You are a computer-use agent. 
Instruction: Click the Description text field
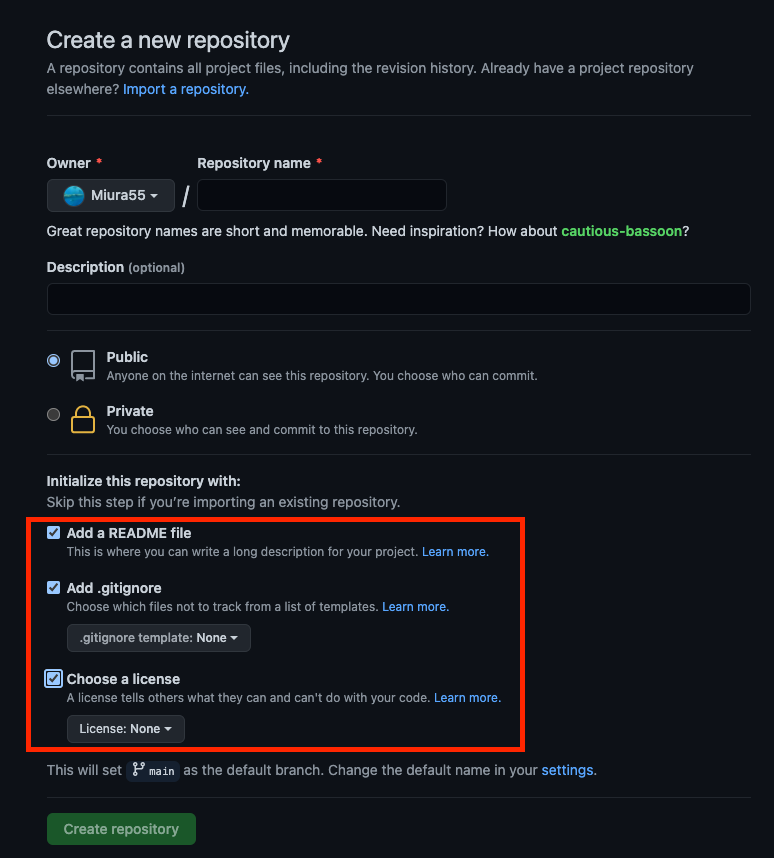click(397, 298)
